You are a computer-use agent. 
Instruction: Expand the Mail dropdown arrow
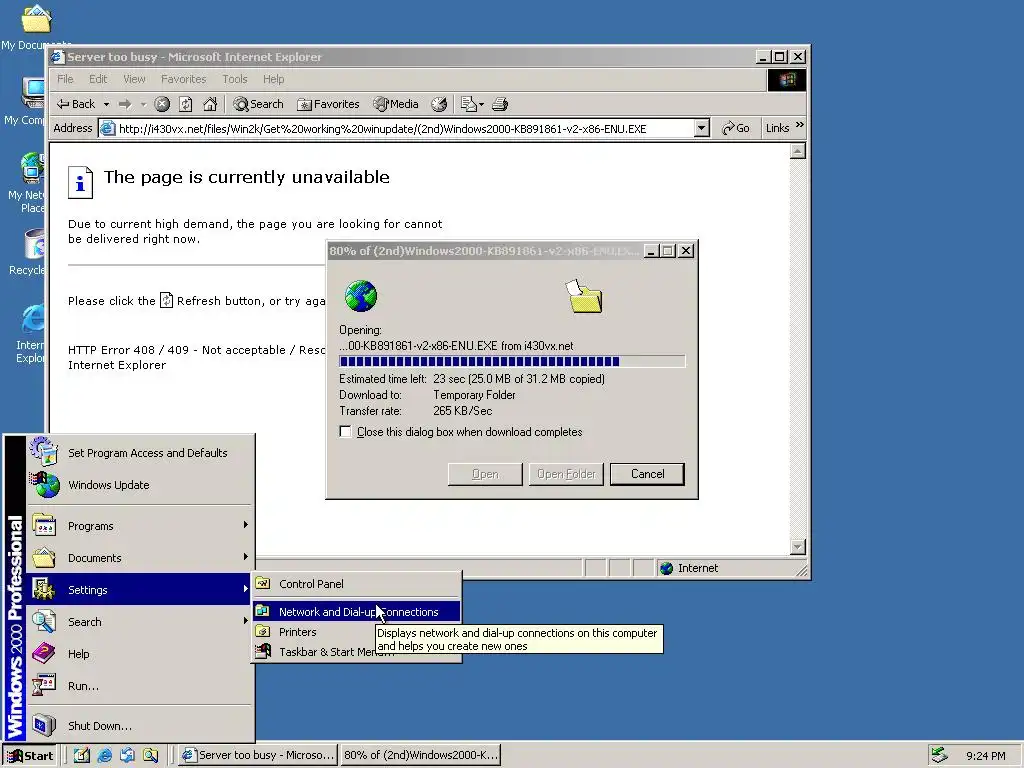tap(481, 104)
